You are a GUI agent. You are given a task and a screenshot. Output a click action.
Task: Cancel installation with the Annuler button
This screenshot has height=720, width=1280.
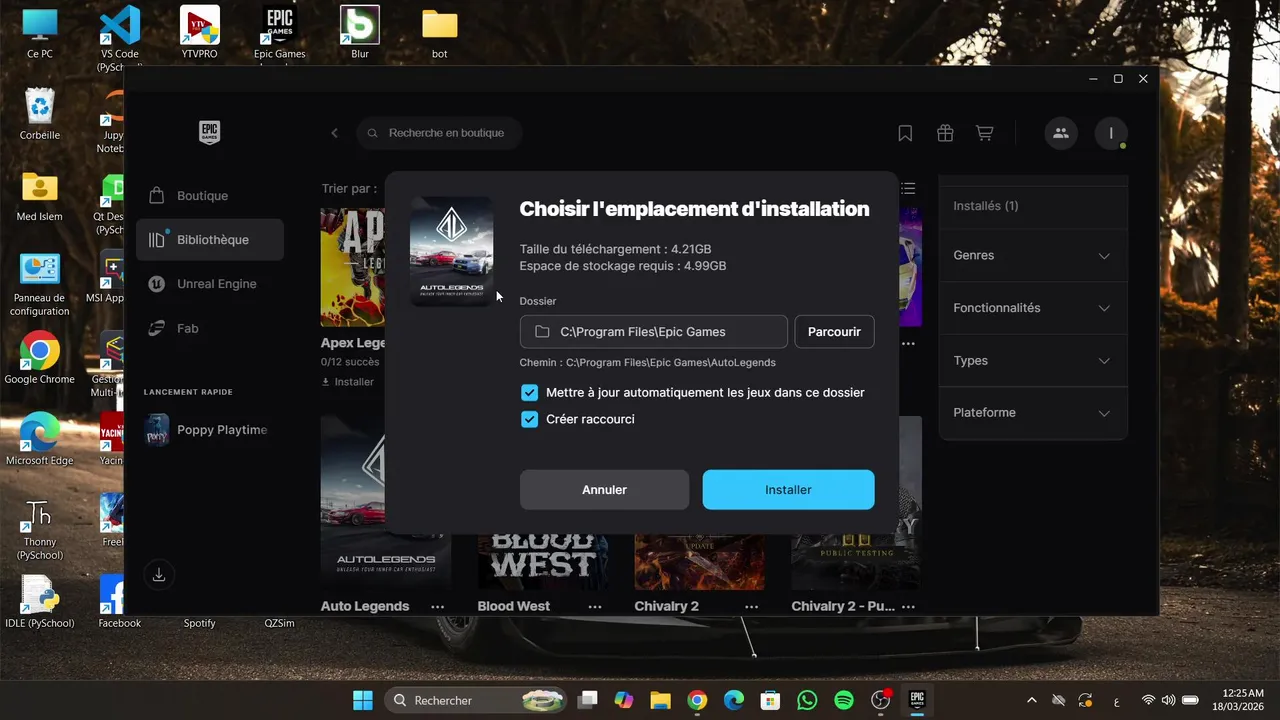coord(604,490)
